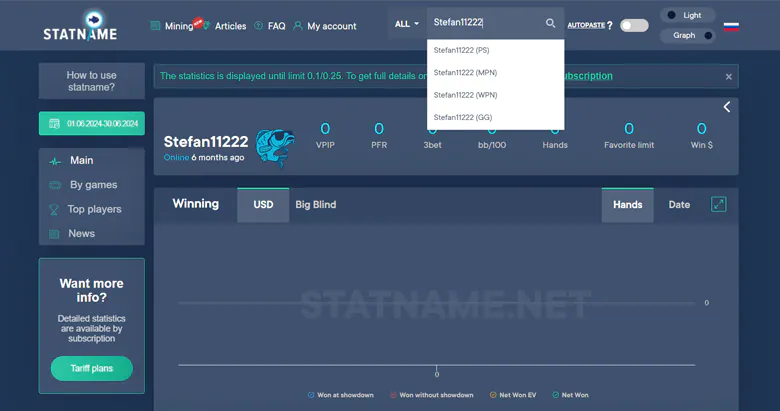Click the Win $ stat
The height and width of the screenshot is (411, 780).
(701, 136)
